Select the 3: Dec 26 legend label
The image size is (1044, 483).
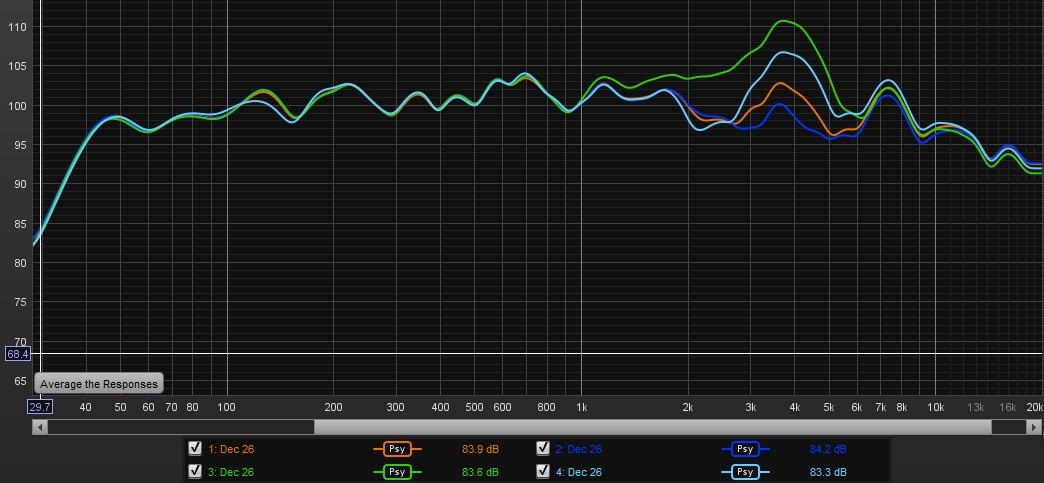231,472
